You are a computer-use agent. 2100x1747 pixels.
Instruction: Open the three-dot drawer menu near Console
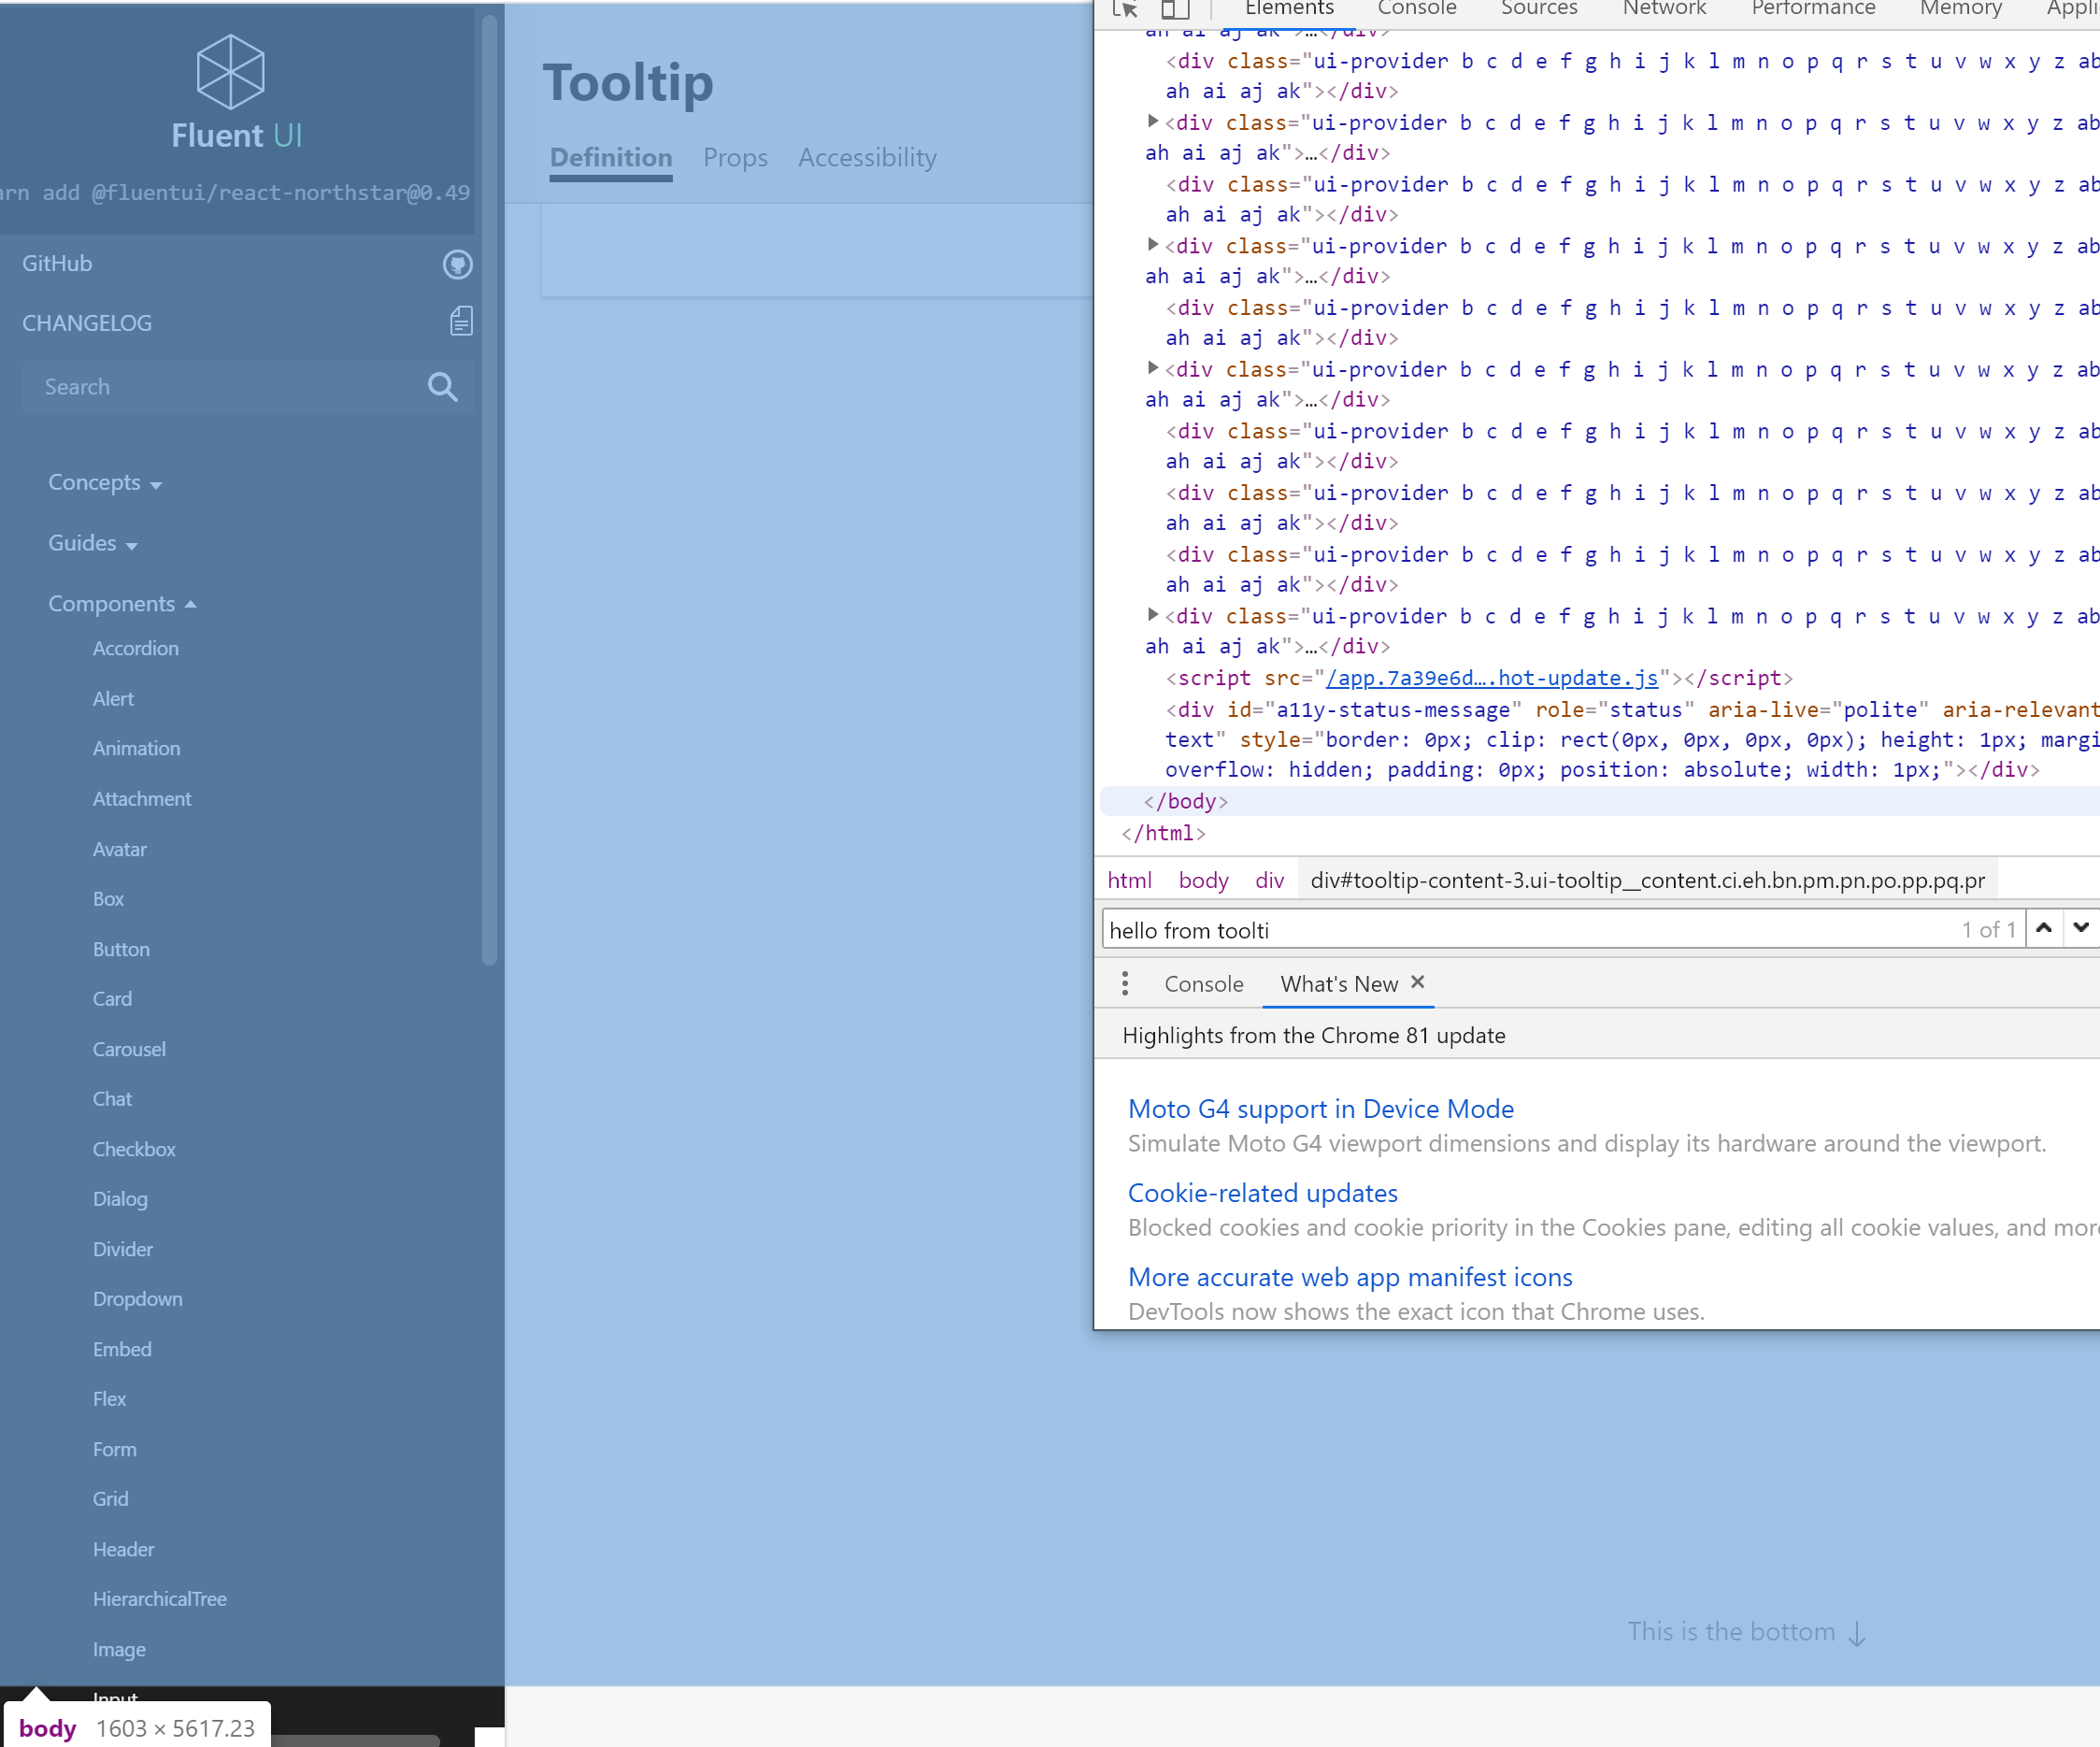(x=1125, y=983)
